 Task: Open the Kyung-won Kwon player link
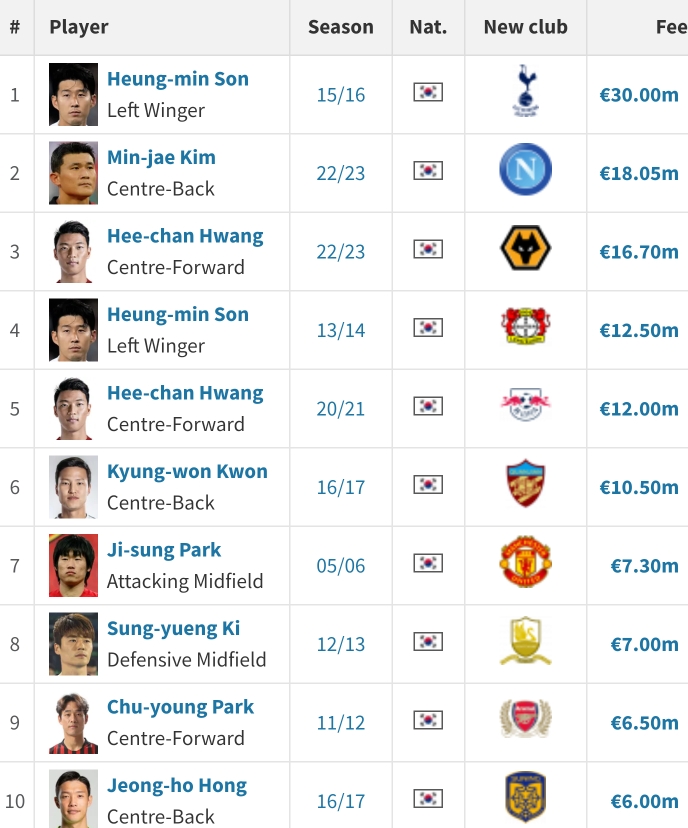click(x=187, y=471)
